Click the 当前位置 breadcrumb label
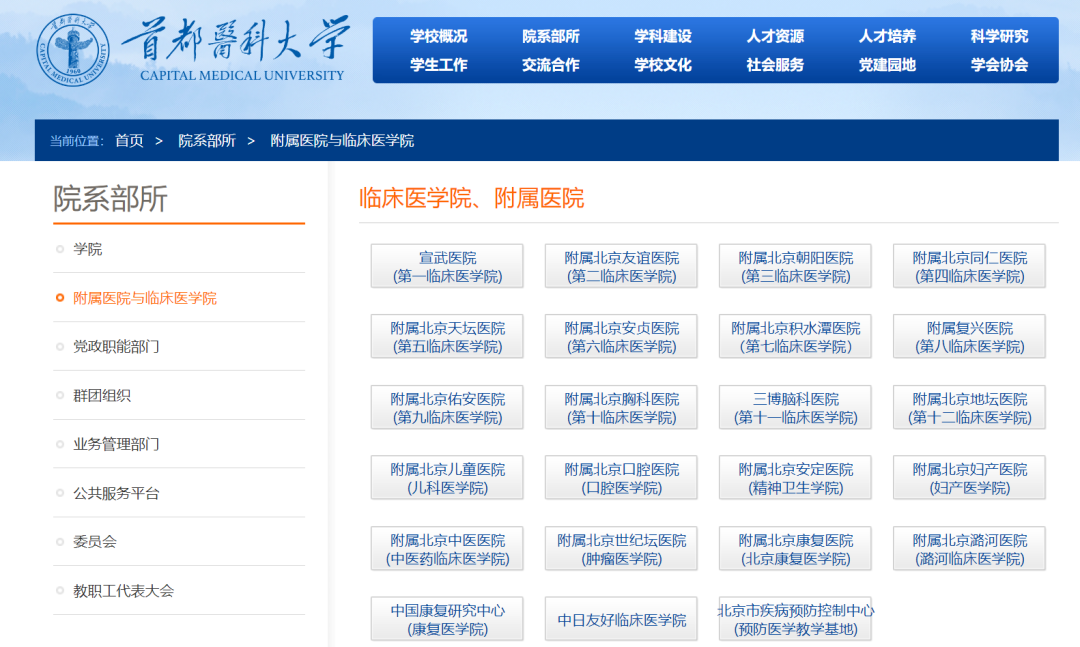1080x647 pixels. coord(76,141)
